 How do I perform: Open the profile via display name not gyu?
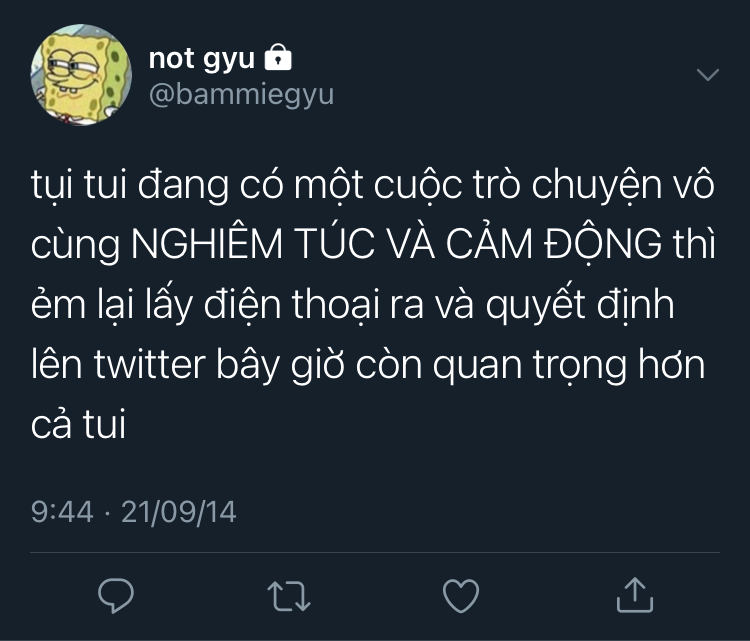pos(201,59)
